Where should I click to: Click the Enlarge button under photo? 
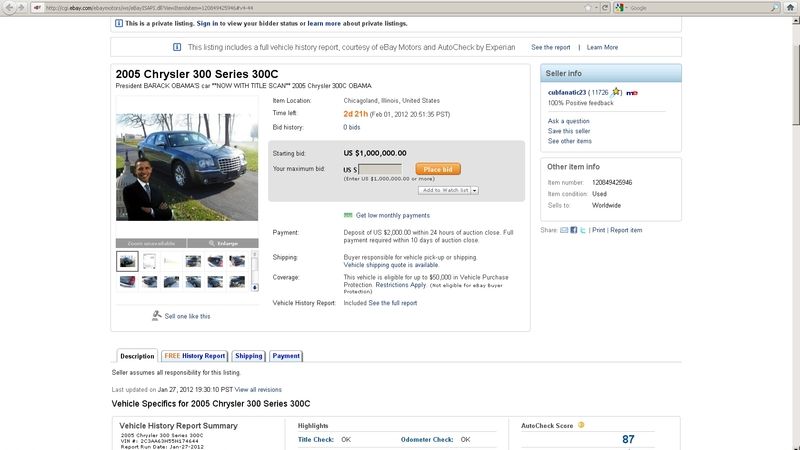coord(223,243)
